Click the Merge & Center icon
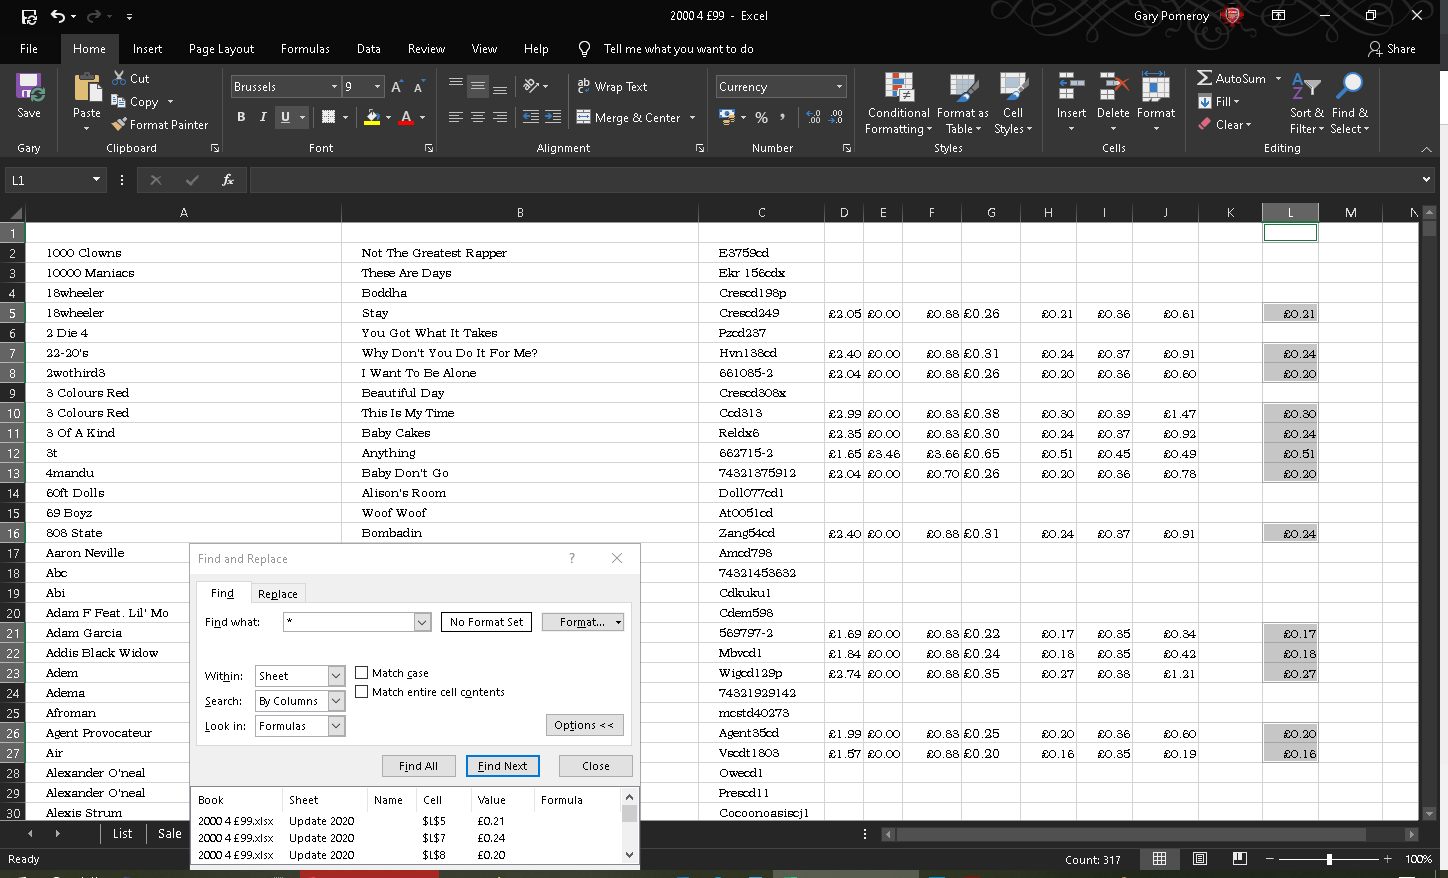This screenshot has height=878, width=1448. pos(584,117)
